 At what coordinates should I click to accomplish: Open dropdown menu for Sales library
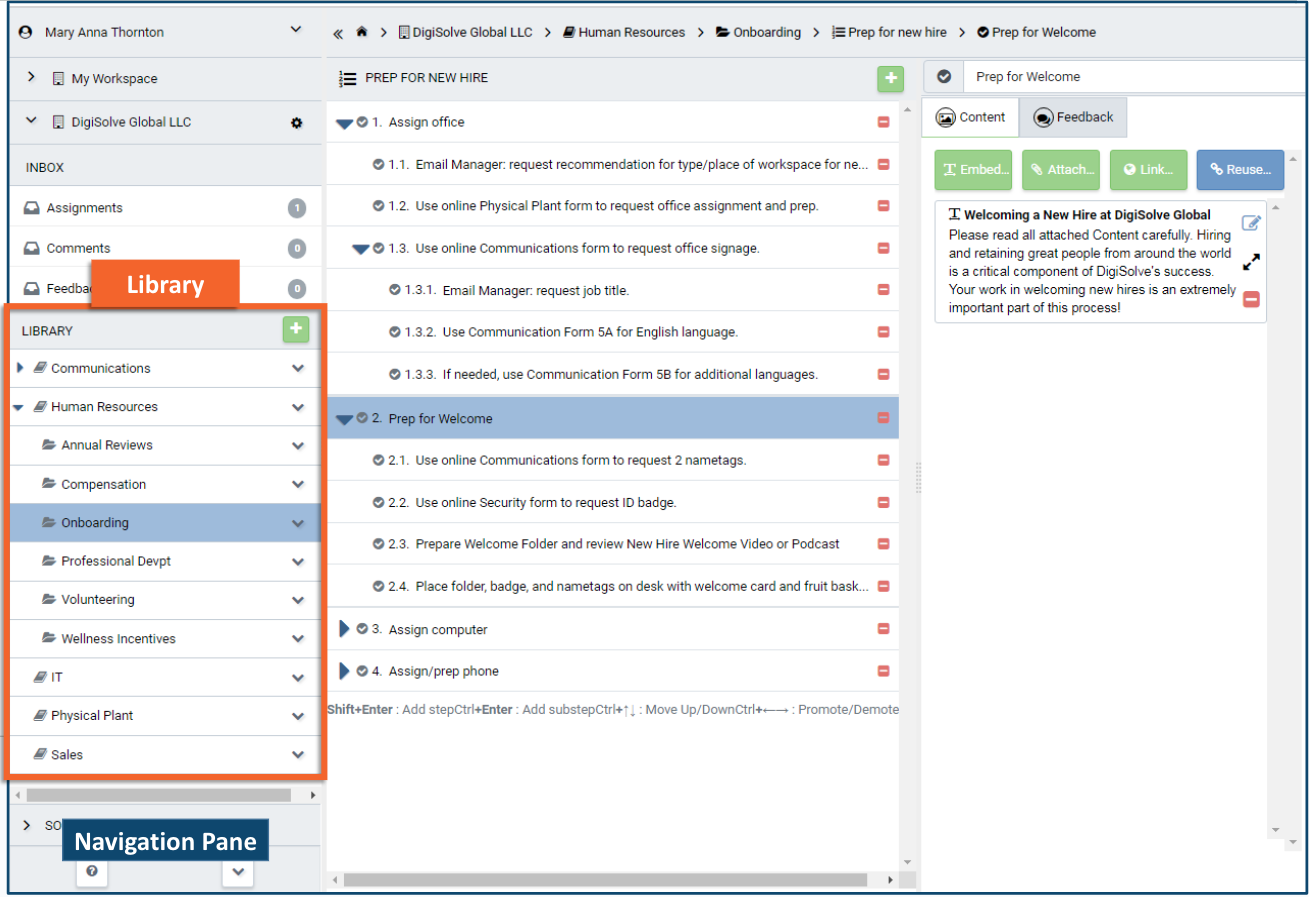(298, 755)
